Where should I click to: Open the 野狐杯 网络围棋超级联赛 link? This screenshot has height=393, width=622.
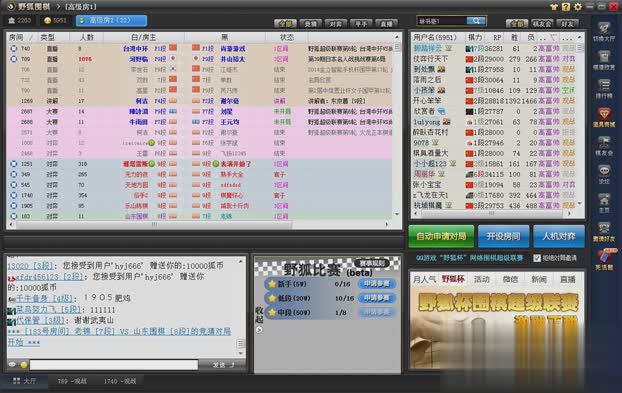tap(469, 258)
